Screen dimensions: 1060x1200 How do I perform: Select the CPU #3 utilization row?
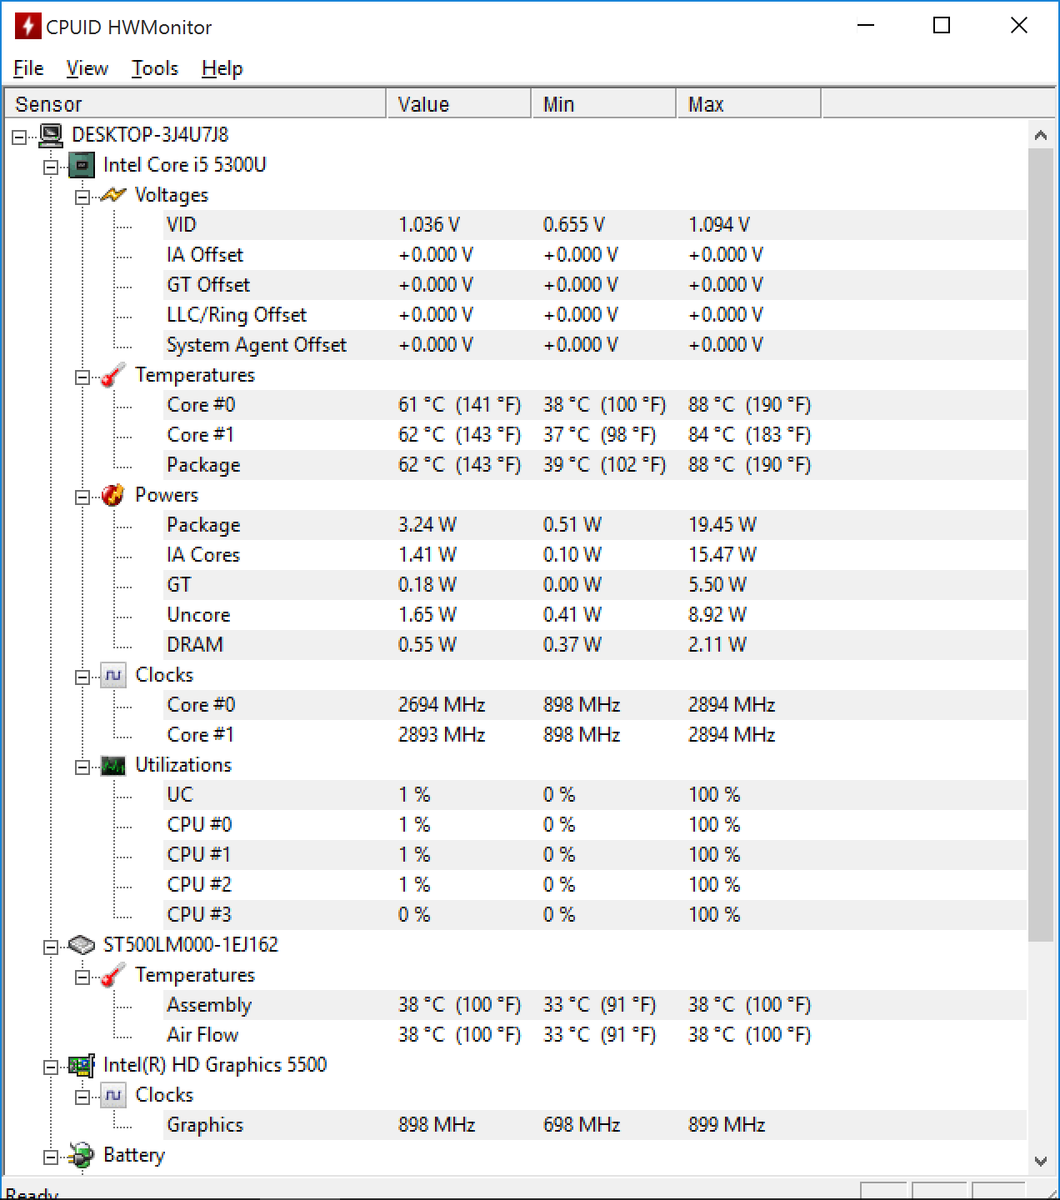pos(596,915)
